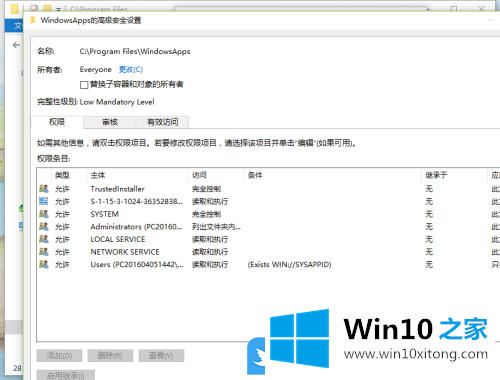Click the Administrators row user icon
This screenshot has width=500, height=380.
tap(44, 226)
